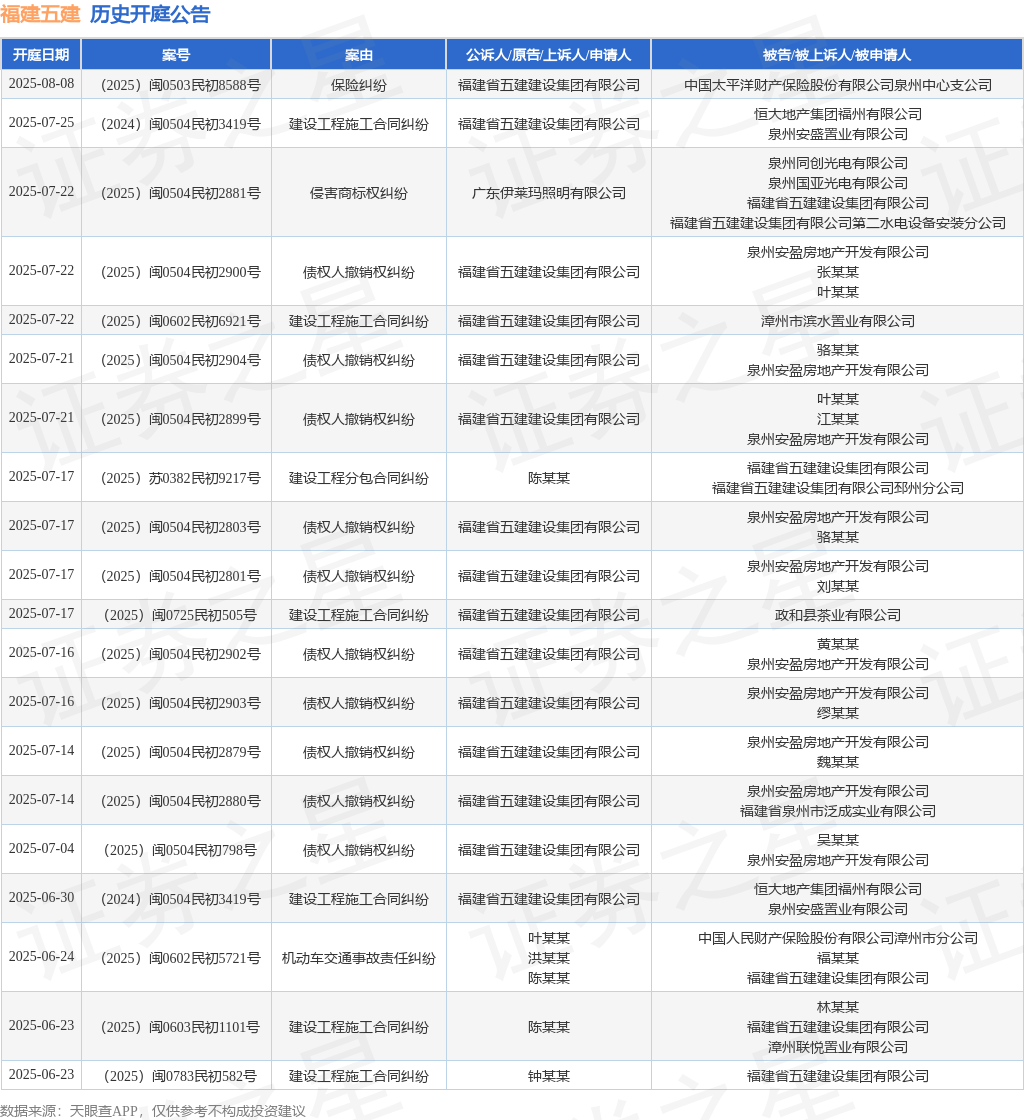Select date 2025-08-08
This screenshot has height=1120, width=1024.
click(41, 84)
